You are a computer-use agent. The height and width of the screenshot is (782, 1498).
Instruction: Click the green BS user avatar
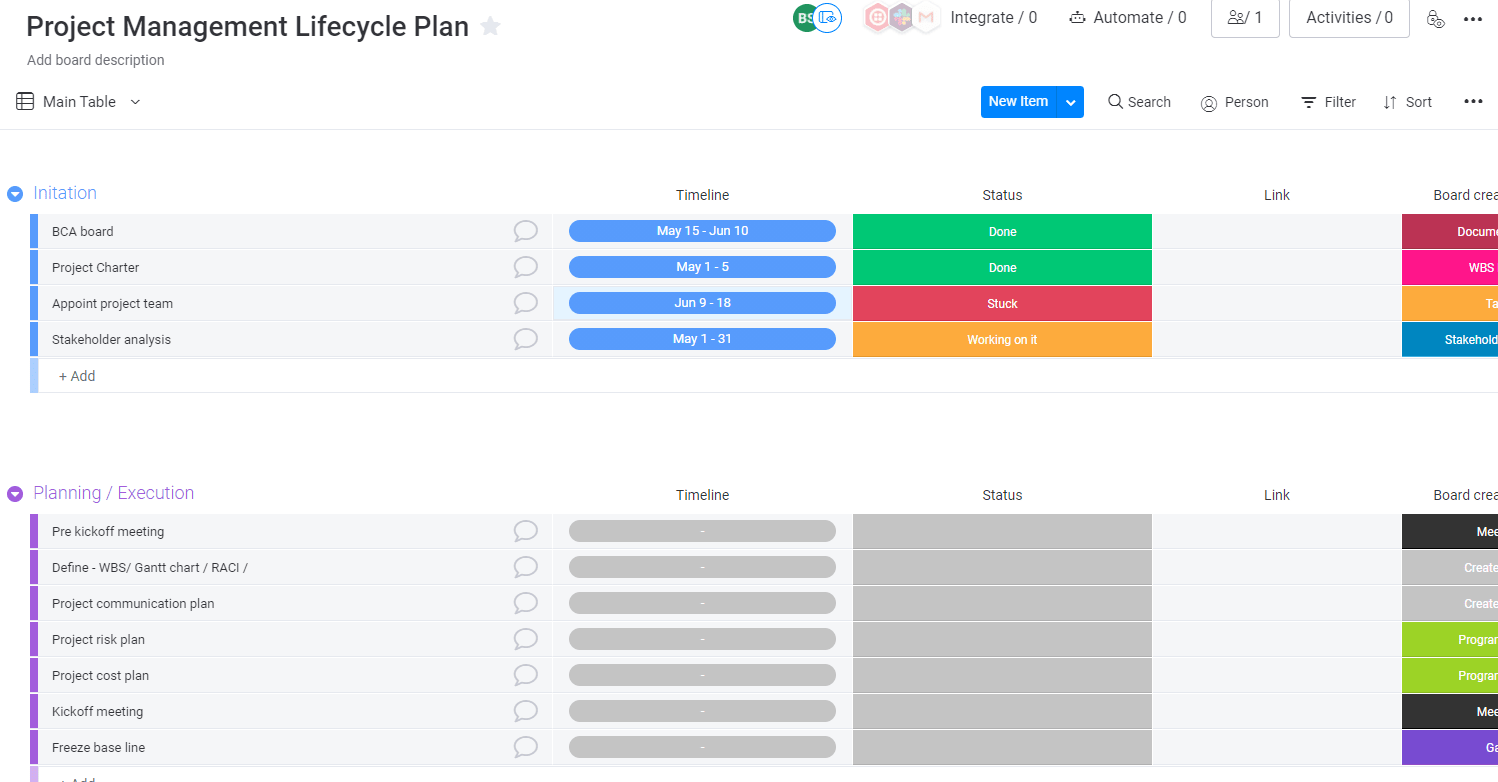(x=805, y=18)
